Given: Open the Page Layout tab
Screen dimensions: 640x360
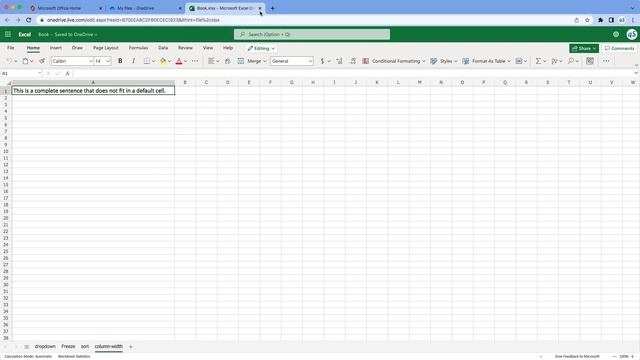Looking at the screenshot, I should point(106,48).
